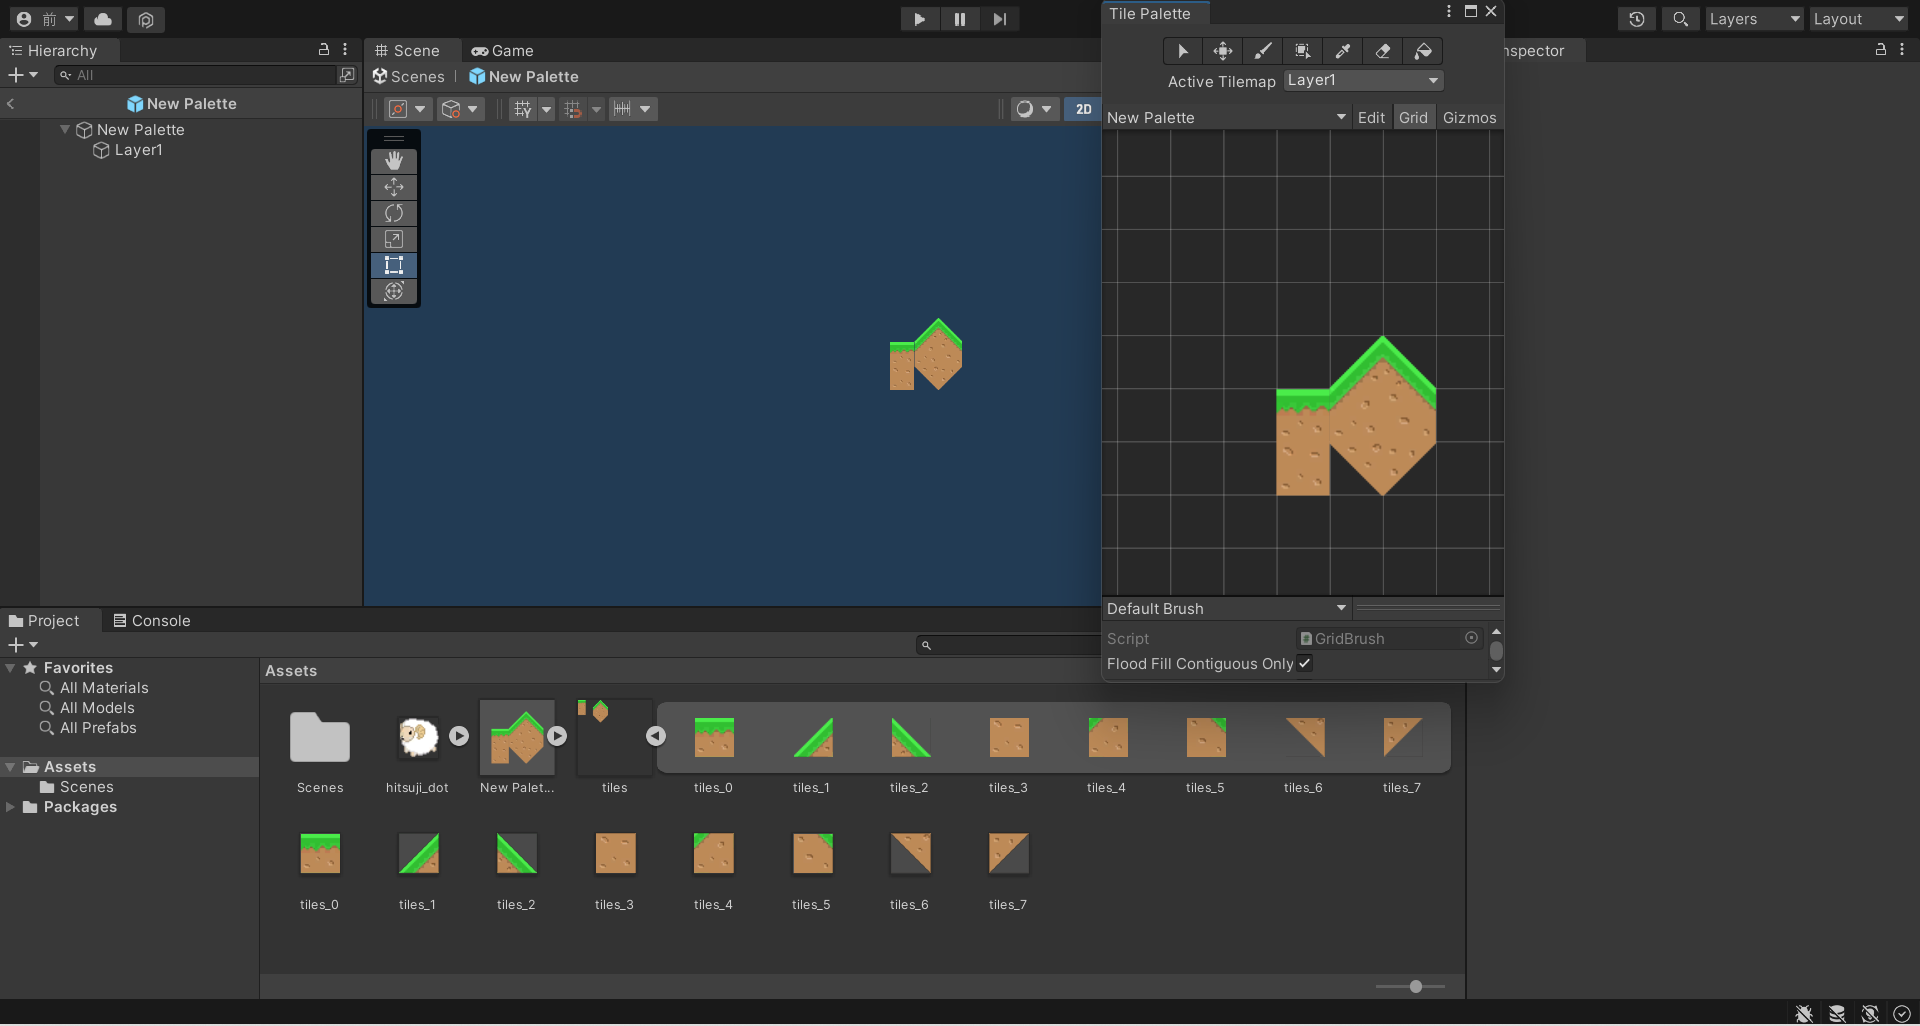1920x1026 pixels.
Task: Pick the Eyedropper tile picker tool
Action: tap(1343, 51)
